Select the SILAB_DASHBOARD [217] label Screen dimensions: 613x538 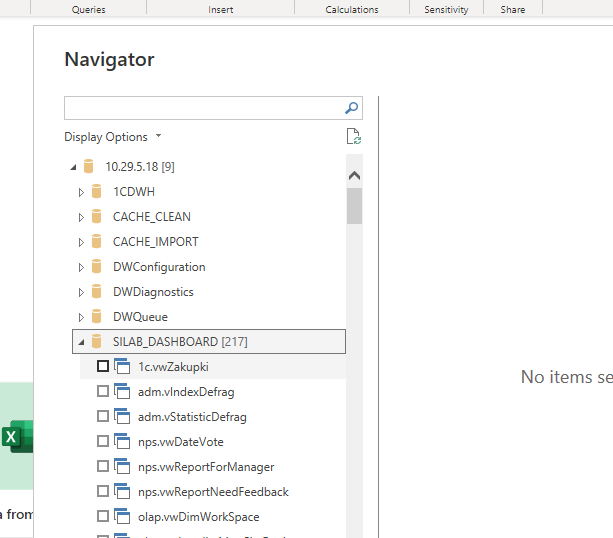pos(180,342)
